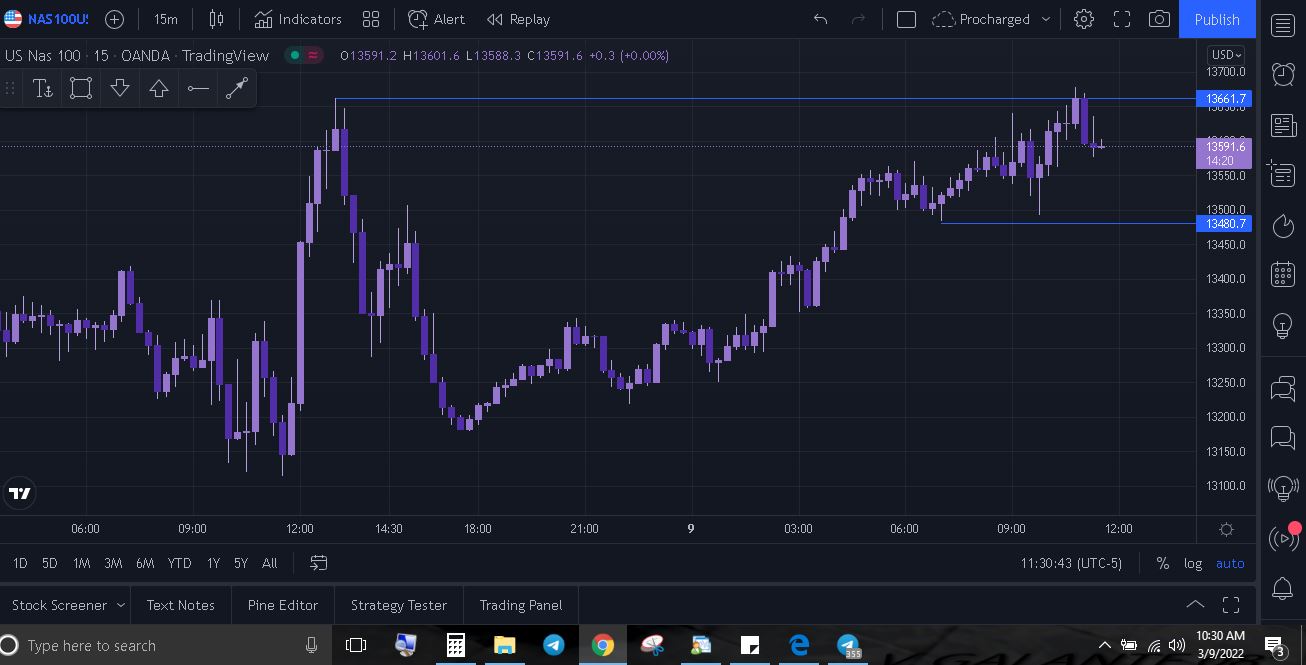Open the Text Notes tab
The width and height of the screenshot is (1306, 665).
point(181,605)
